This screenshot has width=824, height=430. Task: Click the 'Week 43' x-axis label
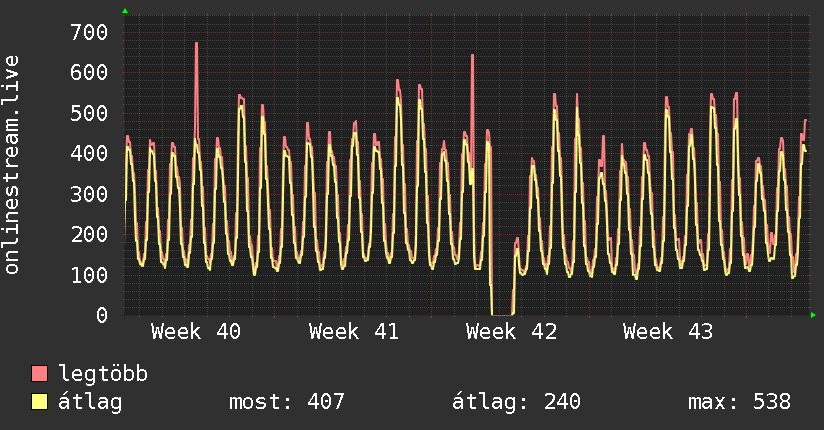click(x=668, y=332)
